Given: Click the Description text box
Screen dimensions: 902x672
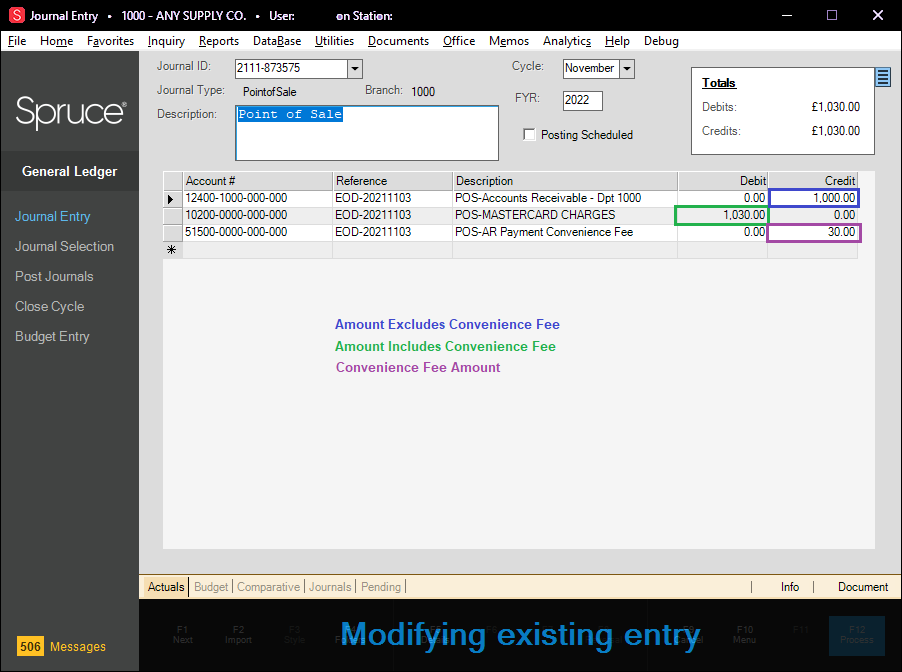Looking at the screenshot, I should [x=367, y=133].
